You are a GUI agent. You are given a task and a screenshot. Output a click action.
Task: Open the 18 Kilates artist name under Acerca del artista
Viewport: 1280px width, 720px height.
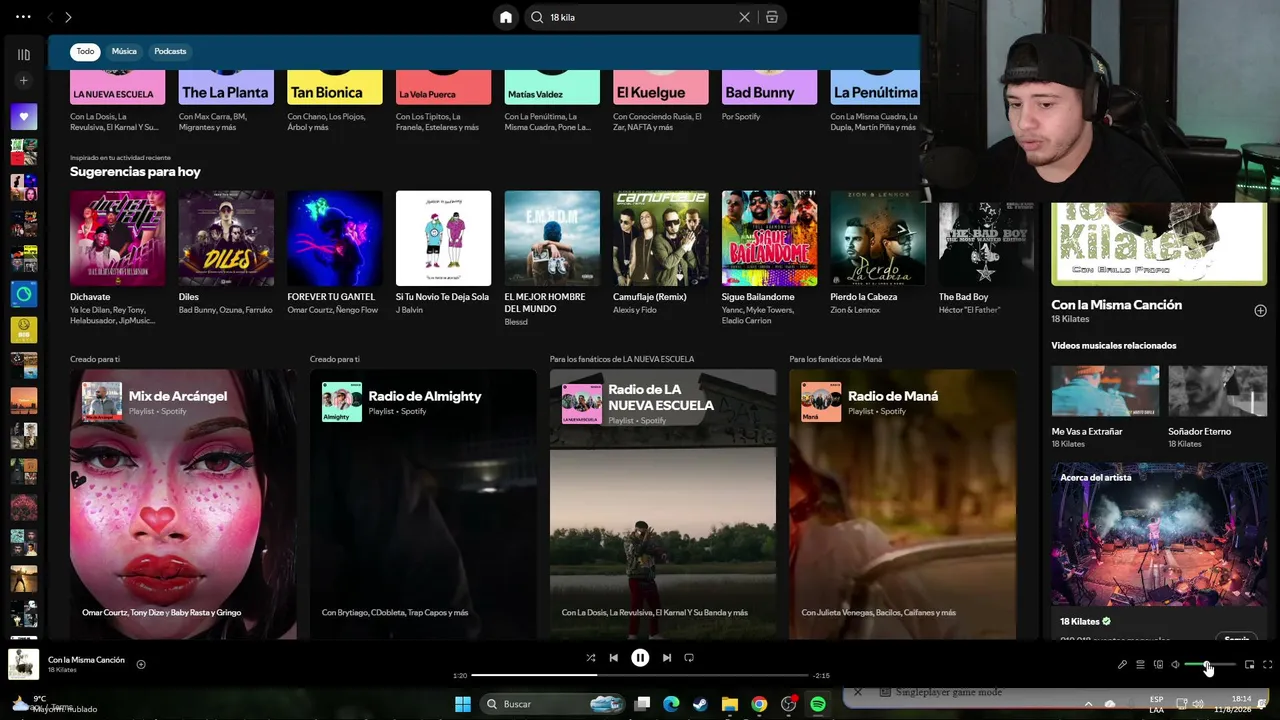click(x=1079, y=621)
